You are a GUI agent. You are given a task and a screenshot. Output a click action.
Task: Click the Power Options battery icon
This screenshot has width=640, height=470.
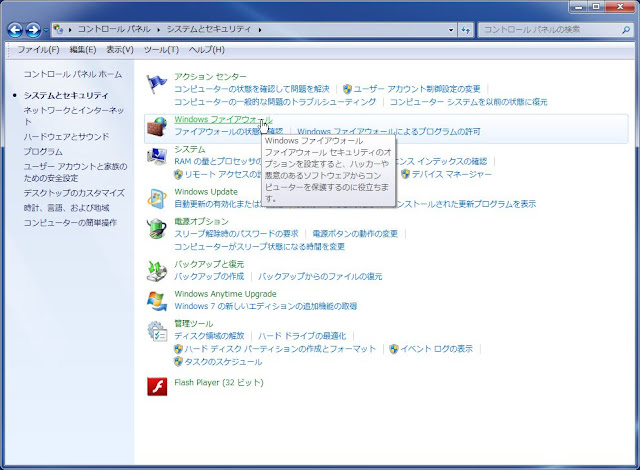pos(157,228)
